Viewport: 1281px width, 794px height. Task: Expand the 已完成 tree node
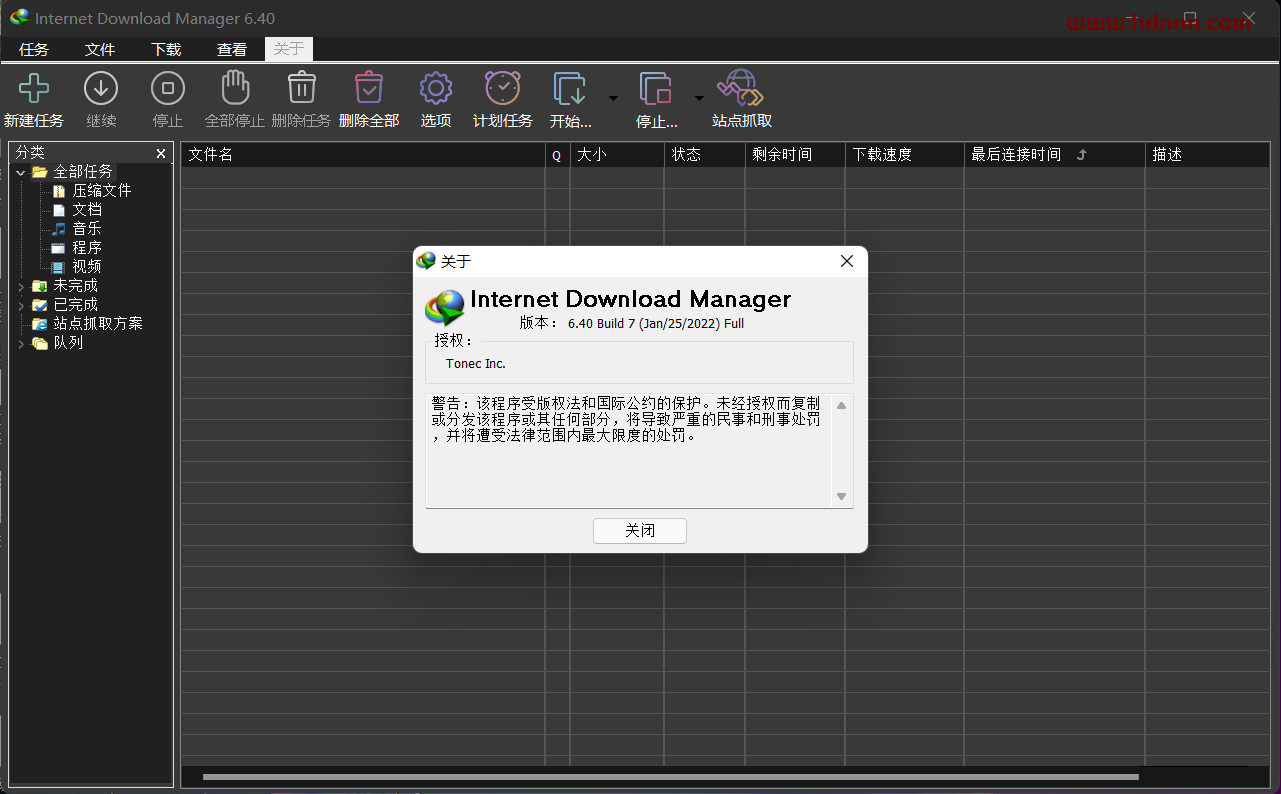click(x=20, y=305)
